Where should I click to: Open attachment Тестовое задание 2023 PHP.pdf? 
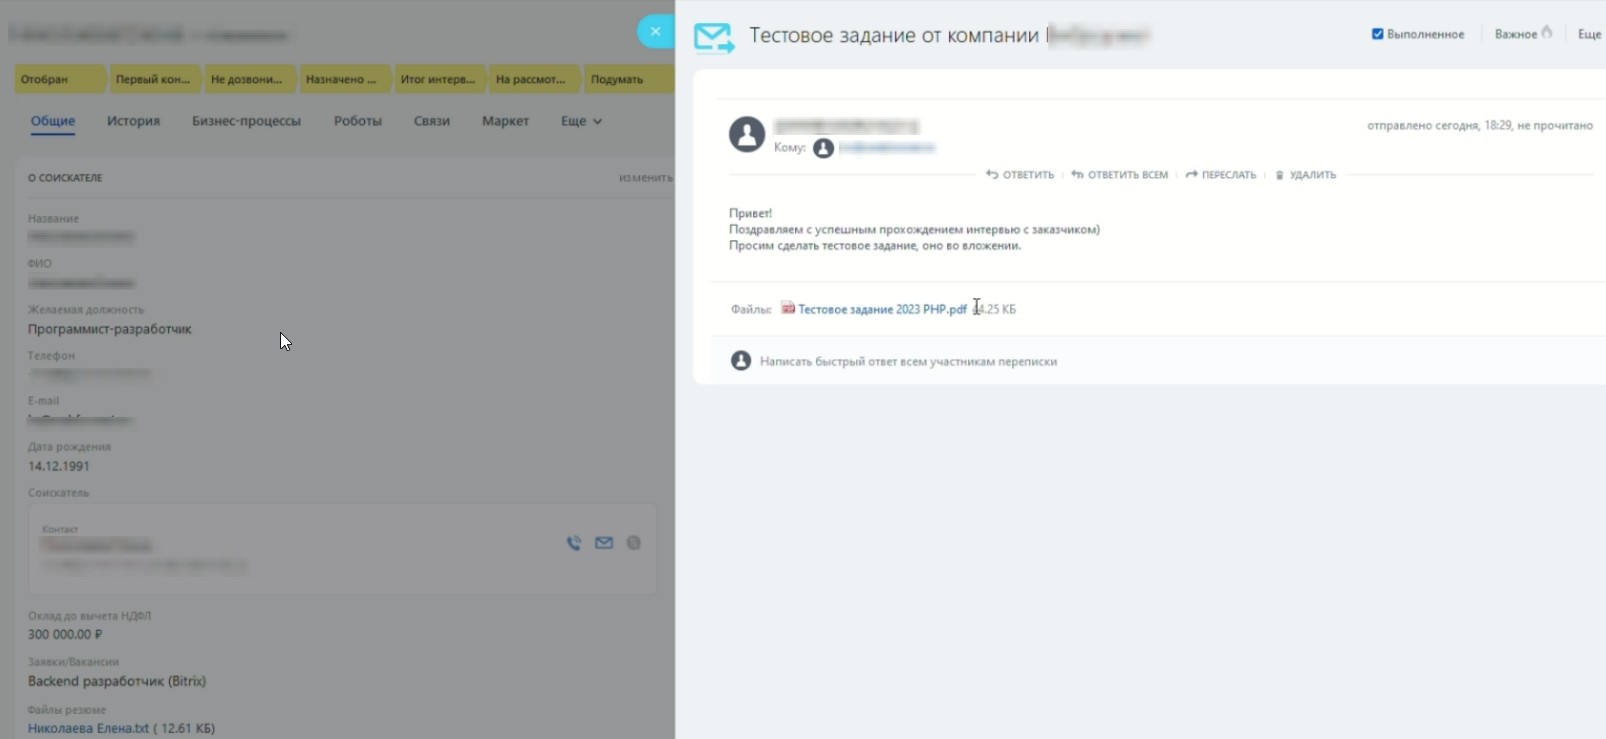click(882, 309)
